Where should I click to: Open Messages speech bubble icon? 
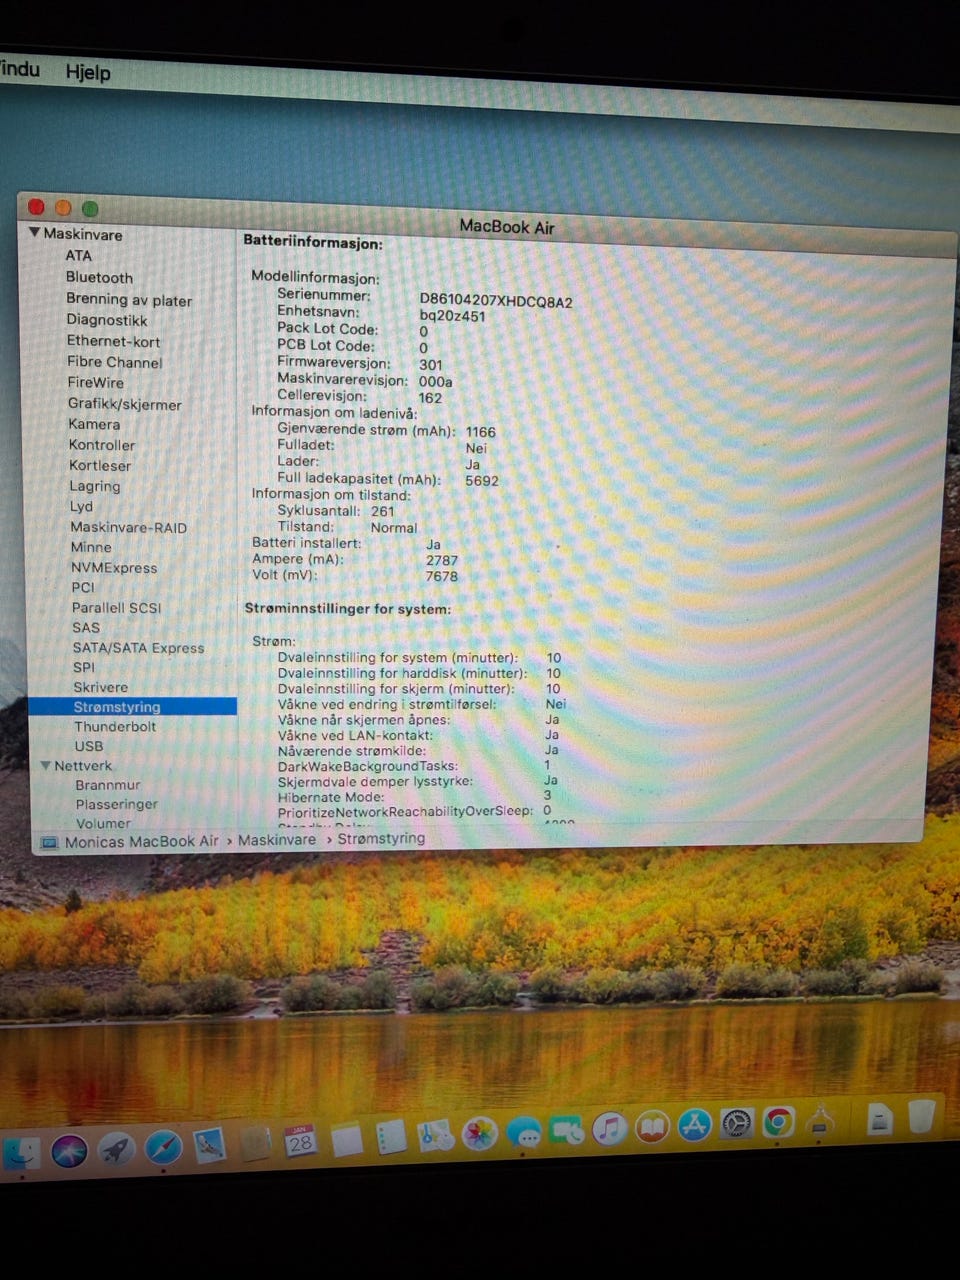pos(524,1132)
